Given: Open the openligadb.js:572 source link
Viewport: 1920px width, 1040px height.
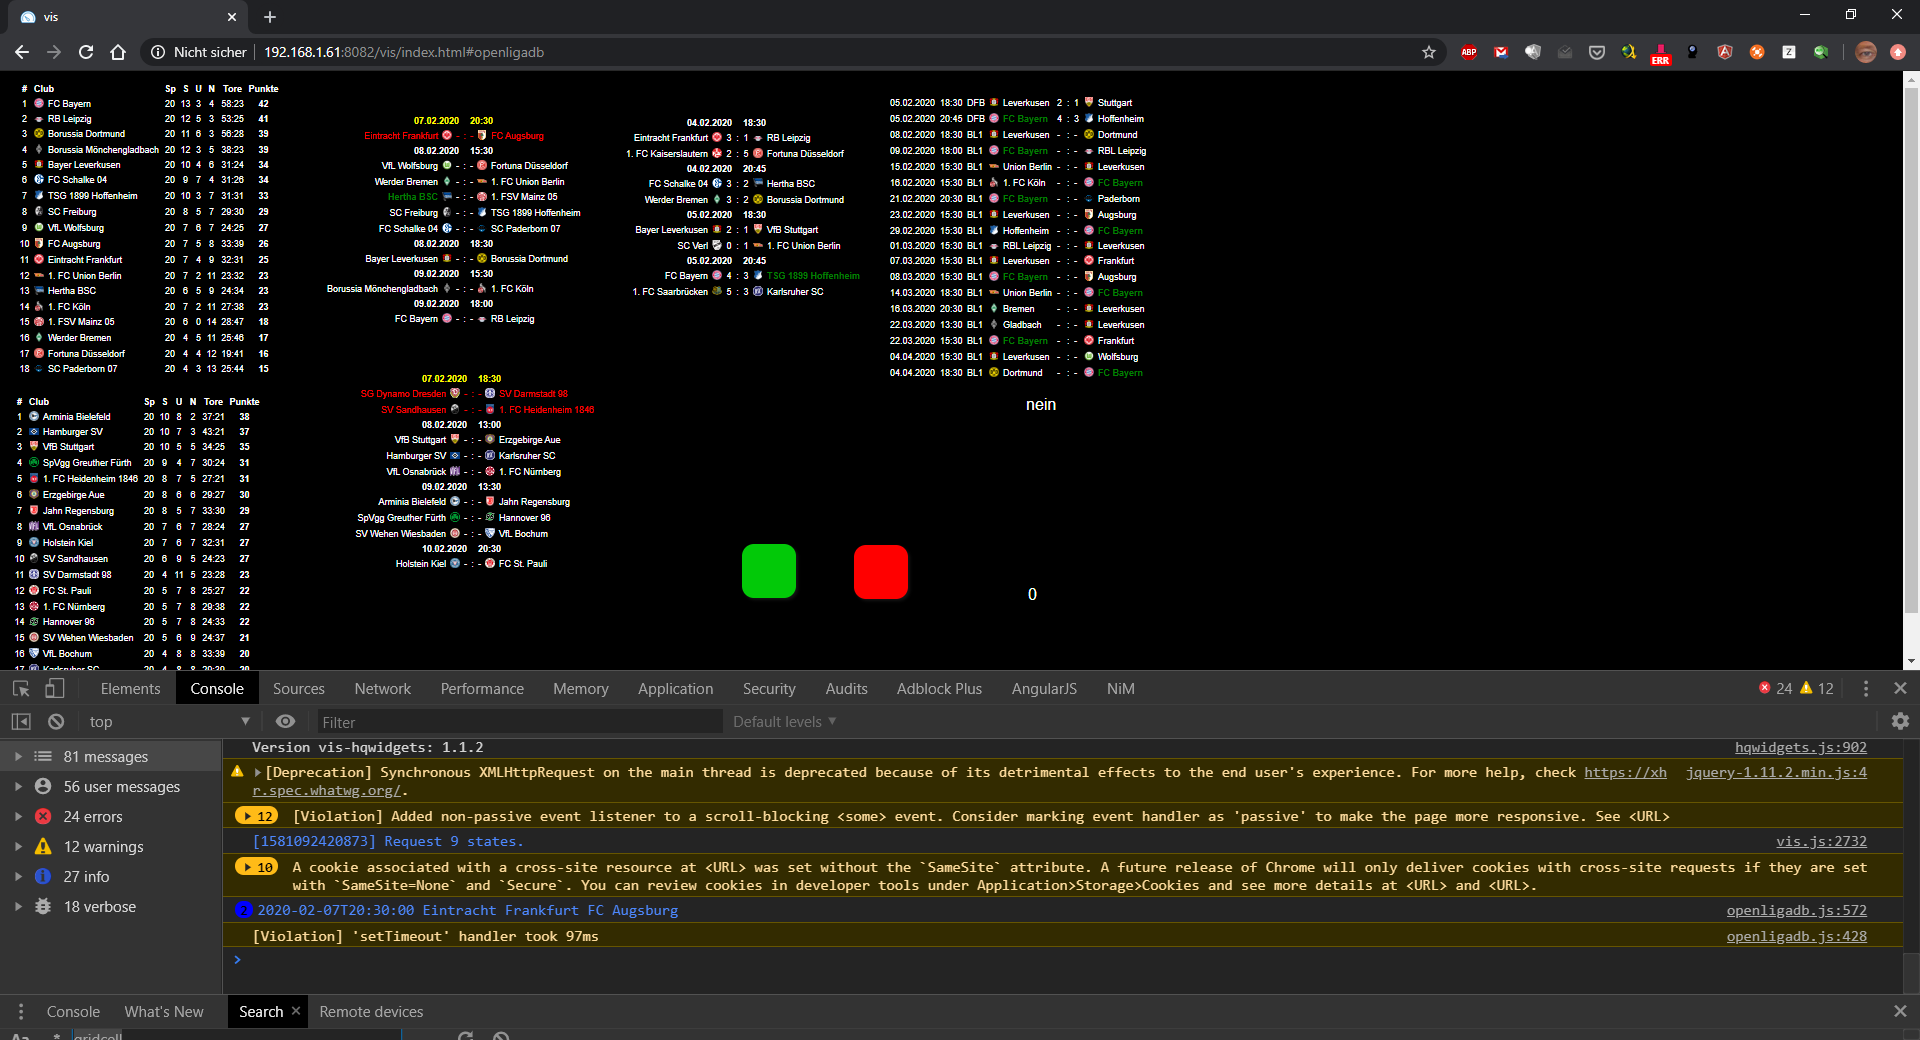Looking at the screenshot, I should click(x=1796, y=910).
